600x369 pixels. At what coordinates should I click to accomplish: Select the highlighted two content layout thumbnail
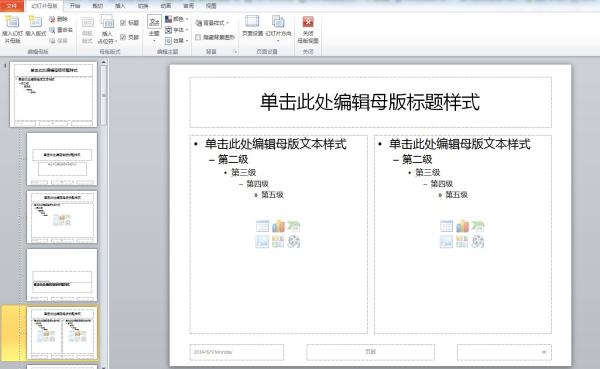coord(62,333)
